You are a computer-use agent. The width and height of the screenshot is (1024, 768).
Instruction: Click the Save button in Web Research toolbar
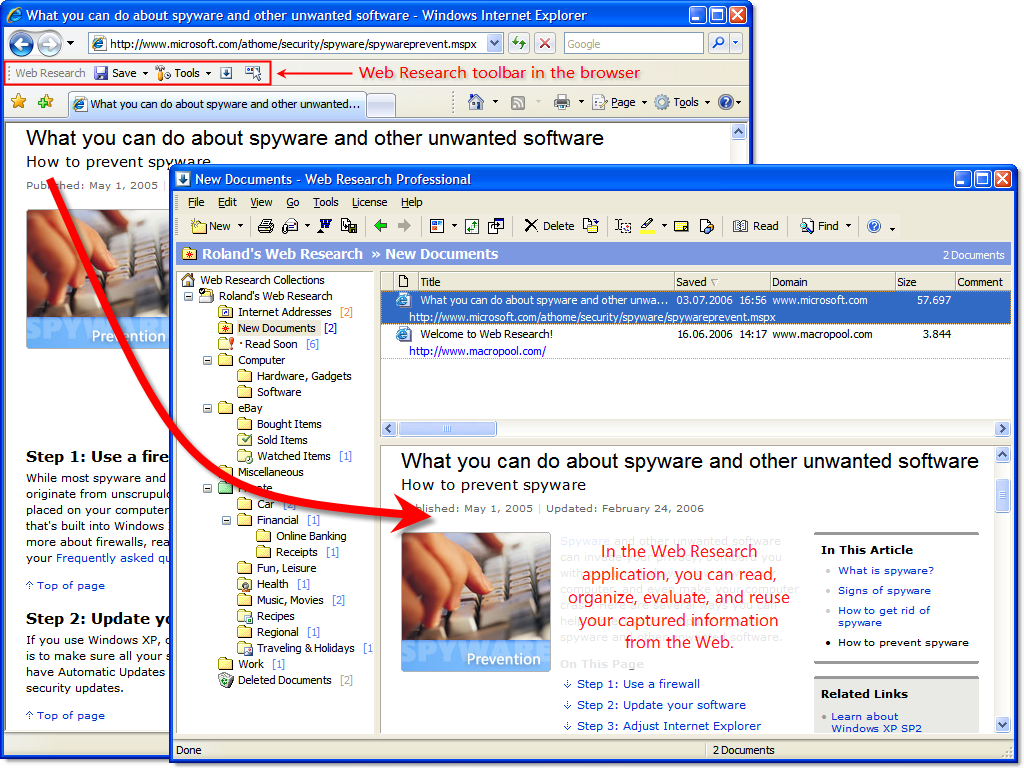pyautogui.click(x=116, y=73)
